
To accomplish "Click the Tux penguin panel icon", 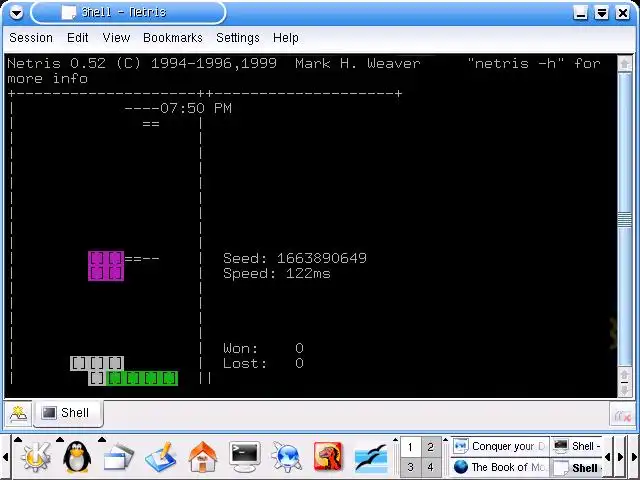I will tap(77, 458).
